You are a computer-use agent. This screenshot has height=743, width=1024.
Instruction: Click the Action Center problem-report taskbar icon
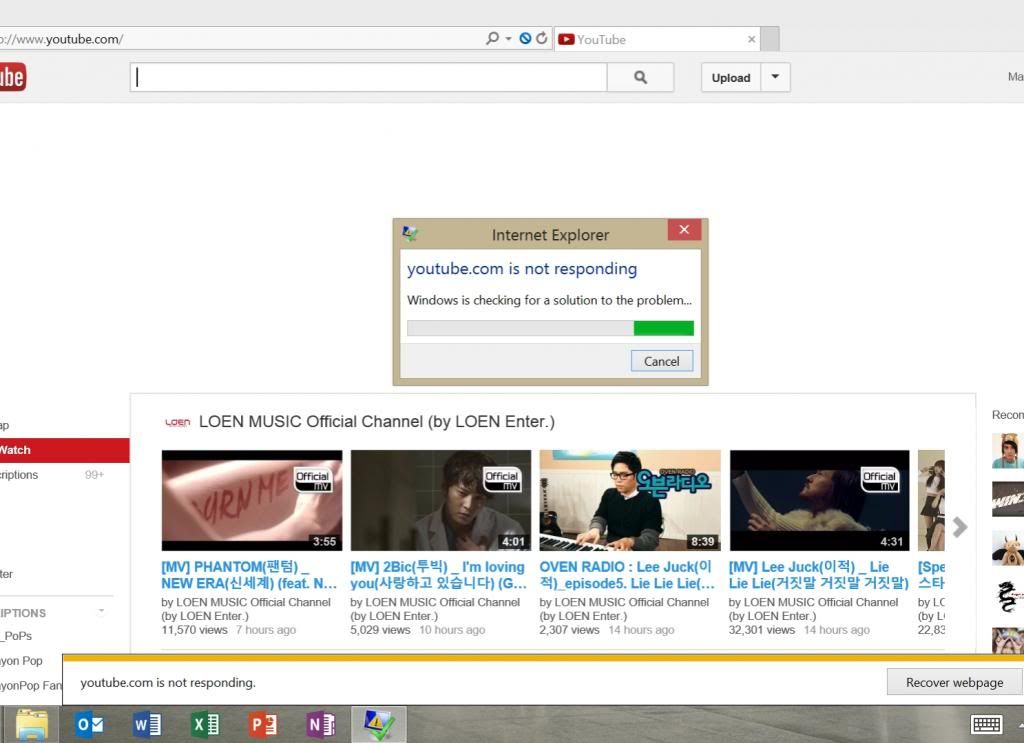(x=379, y=725)
